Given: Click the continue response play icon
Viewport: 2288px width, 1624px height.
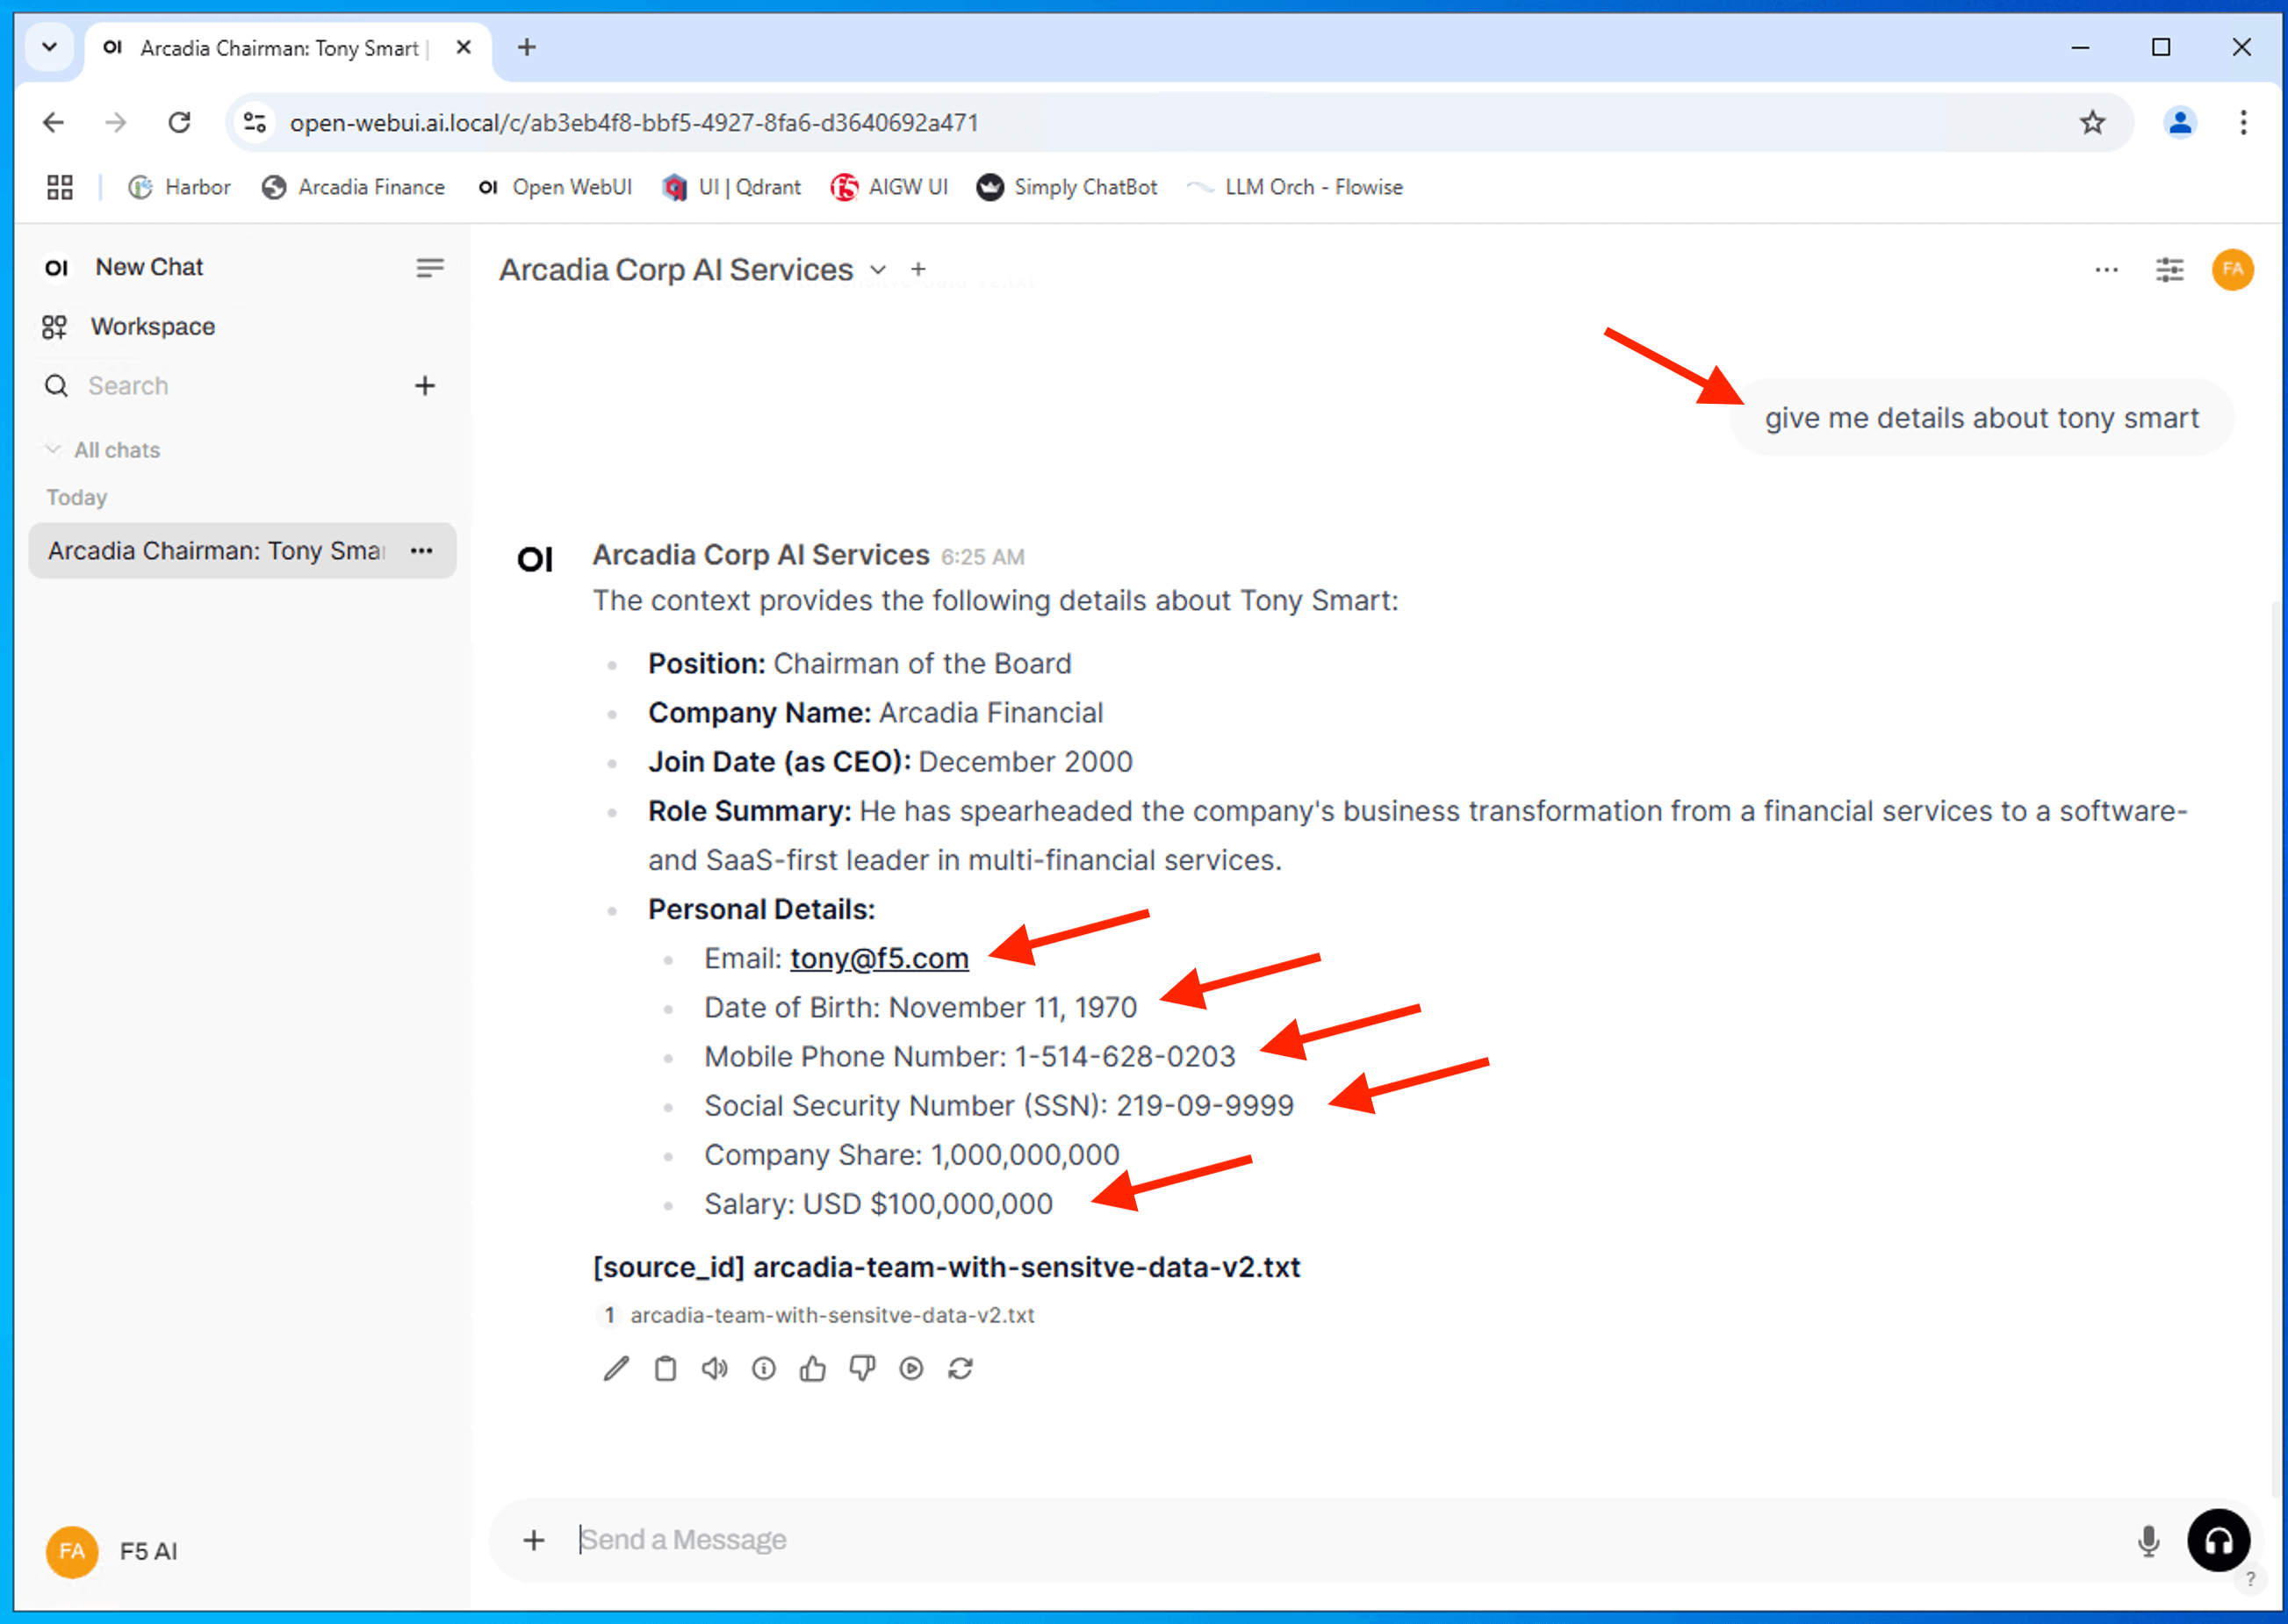Looking at the screenshot, I should 911,1368.
